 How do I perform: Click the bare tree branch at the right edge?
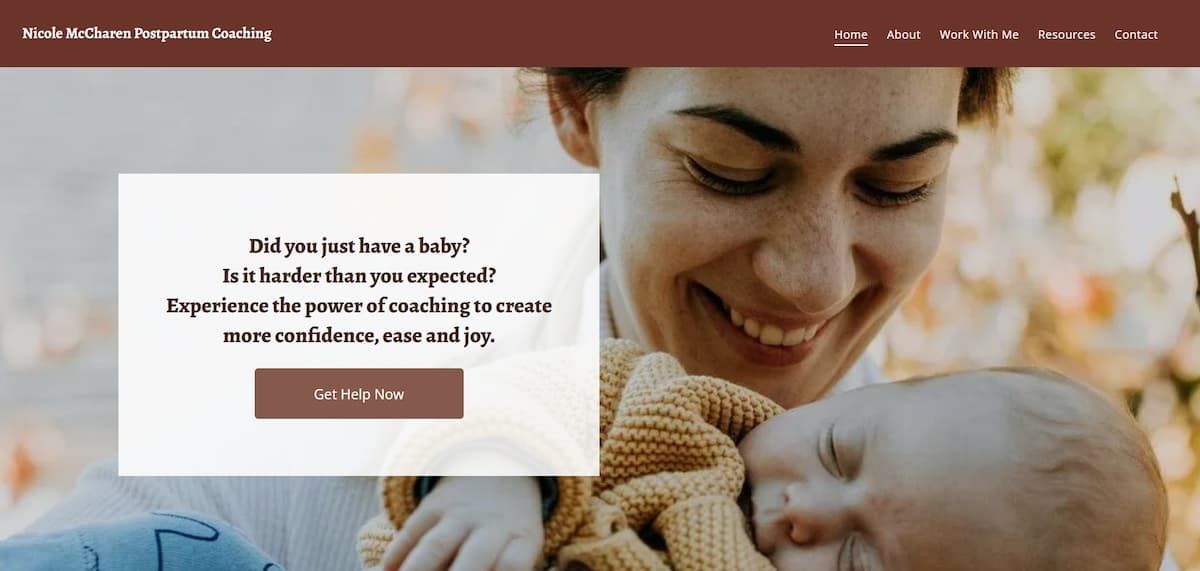tap(1187, 240)
